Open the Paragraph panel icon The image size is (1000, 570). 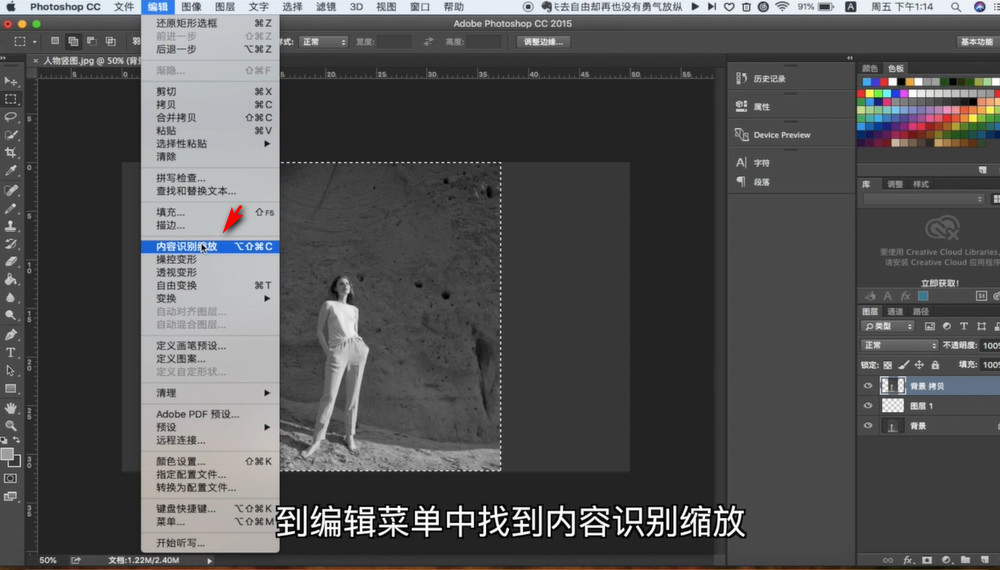[x=741, y=182]
